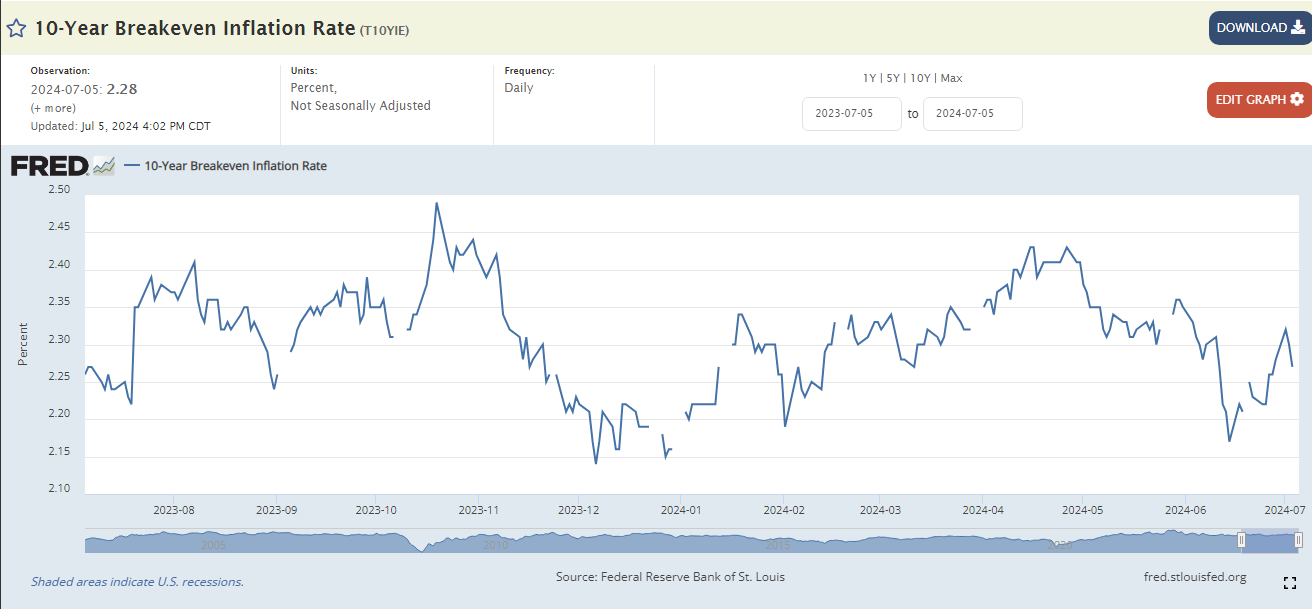Click the start date field 2023-07-05

click(851, 114)
